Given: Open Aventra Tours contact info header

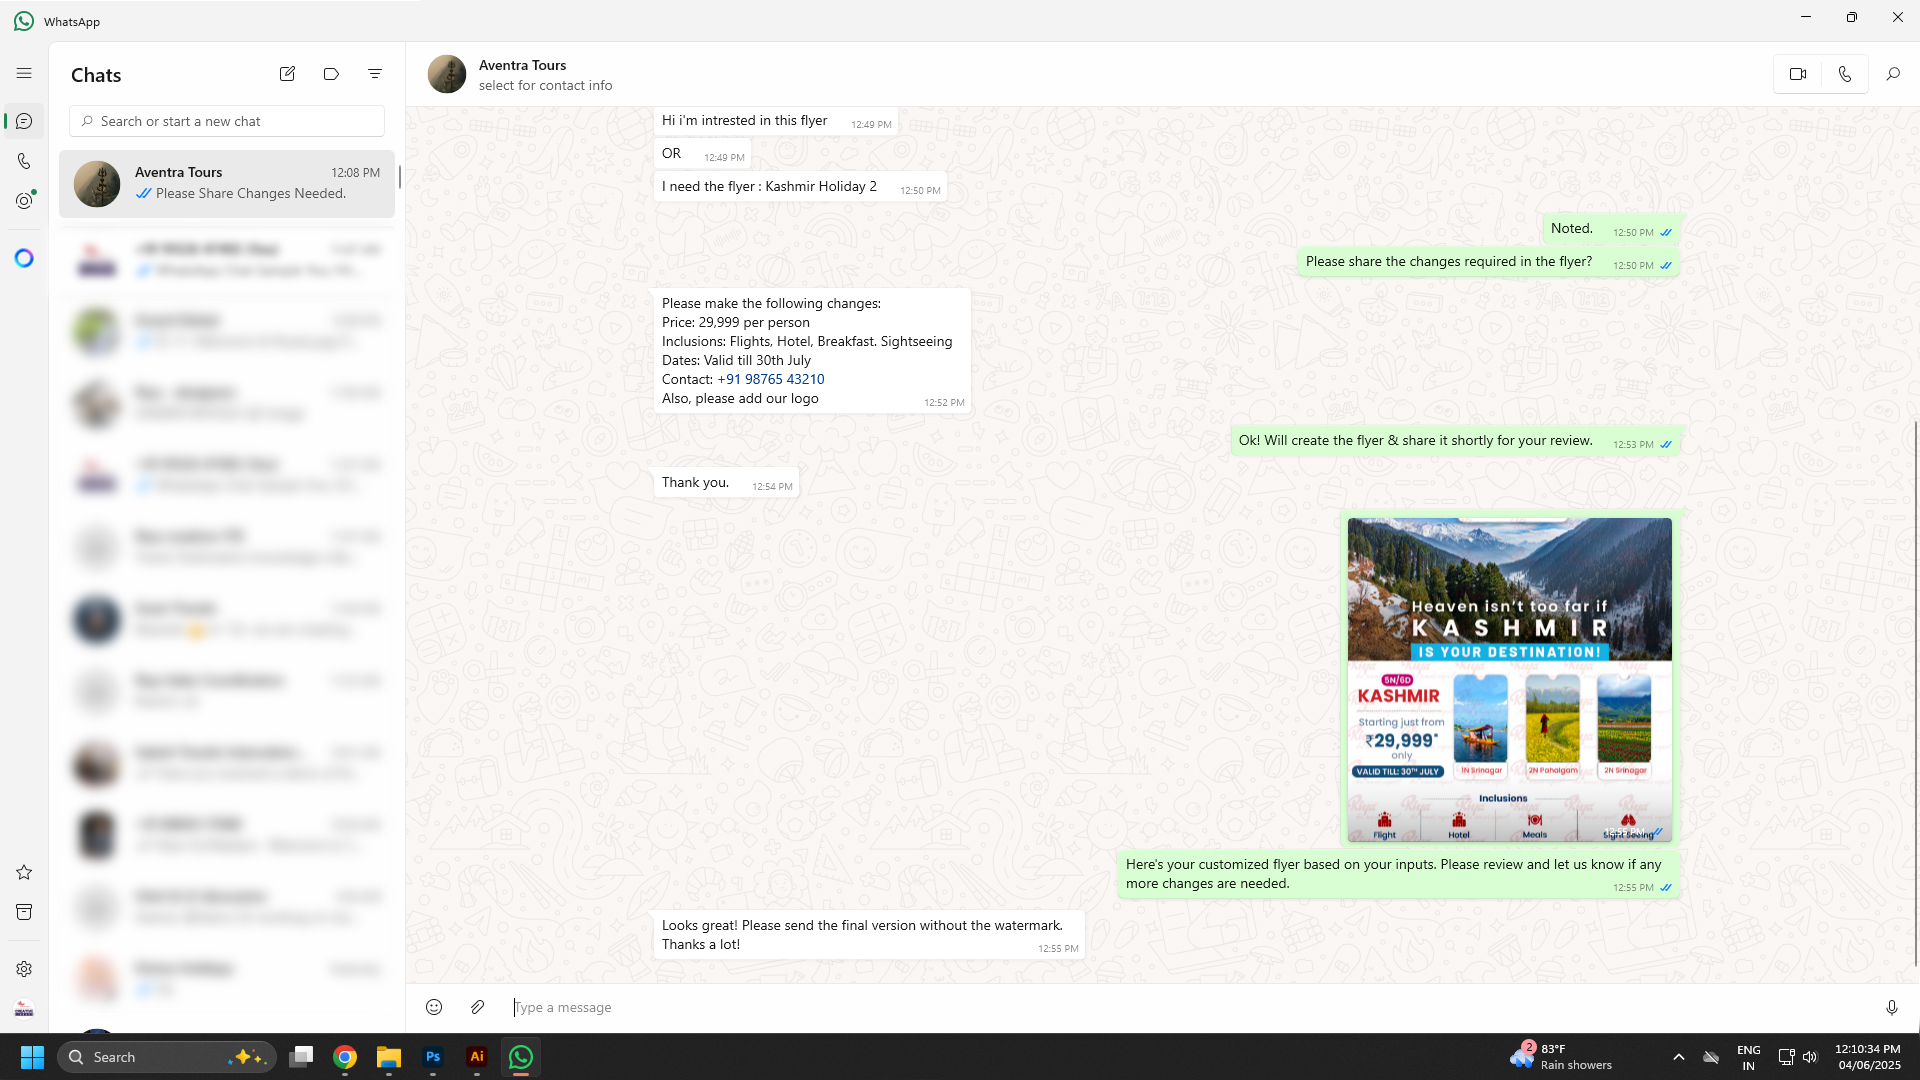Looking at the screenshot, I should [545, 75].
